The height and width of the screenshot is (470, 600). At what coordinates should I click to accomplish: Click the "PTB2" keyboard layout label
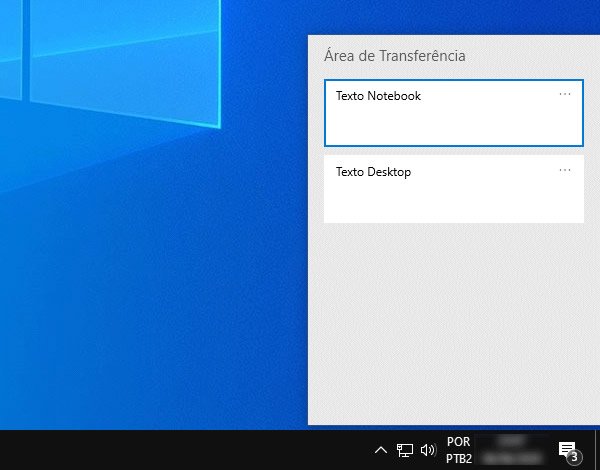point(459,458)
